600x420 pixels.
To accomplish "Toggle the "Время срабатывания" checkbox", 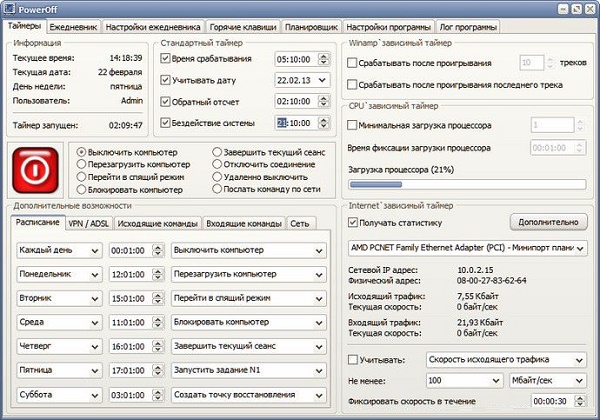I will click(166, 59).
